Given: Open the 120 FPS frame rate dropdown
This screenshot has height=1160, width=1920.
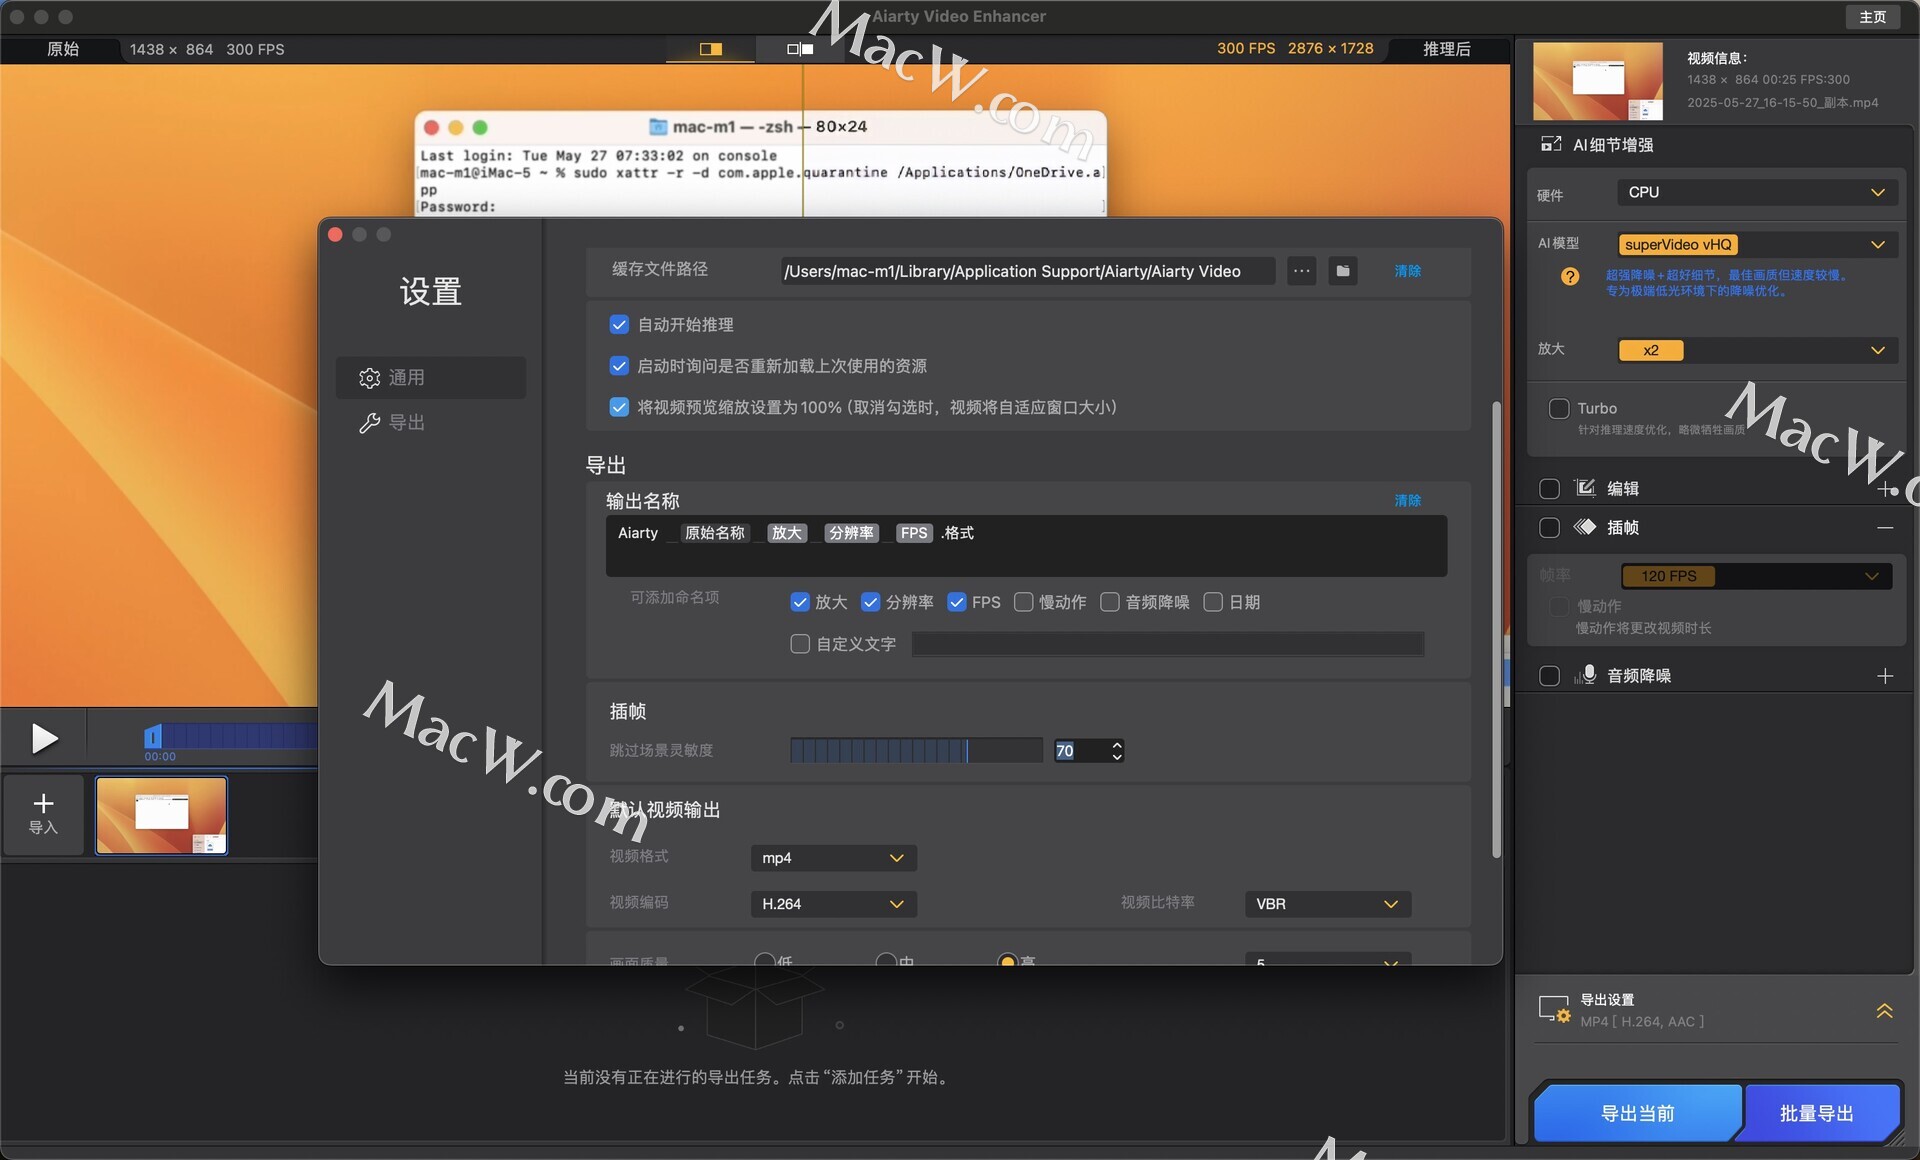Looking at the screenshot, I should point(1756,576).
